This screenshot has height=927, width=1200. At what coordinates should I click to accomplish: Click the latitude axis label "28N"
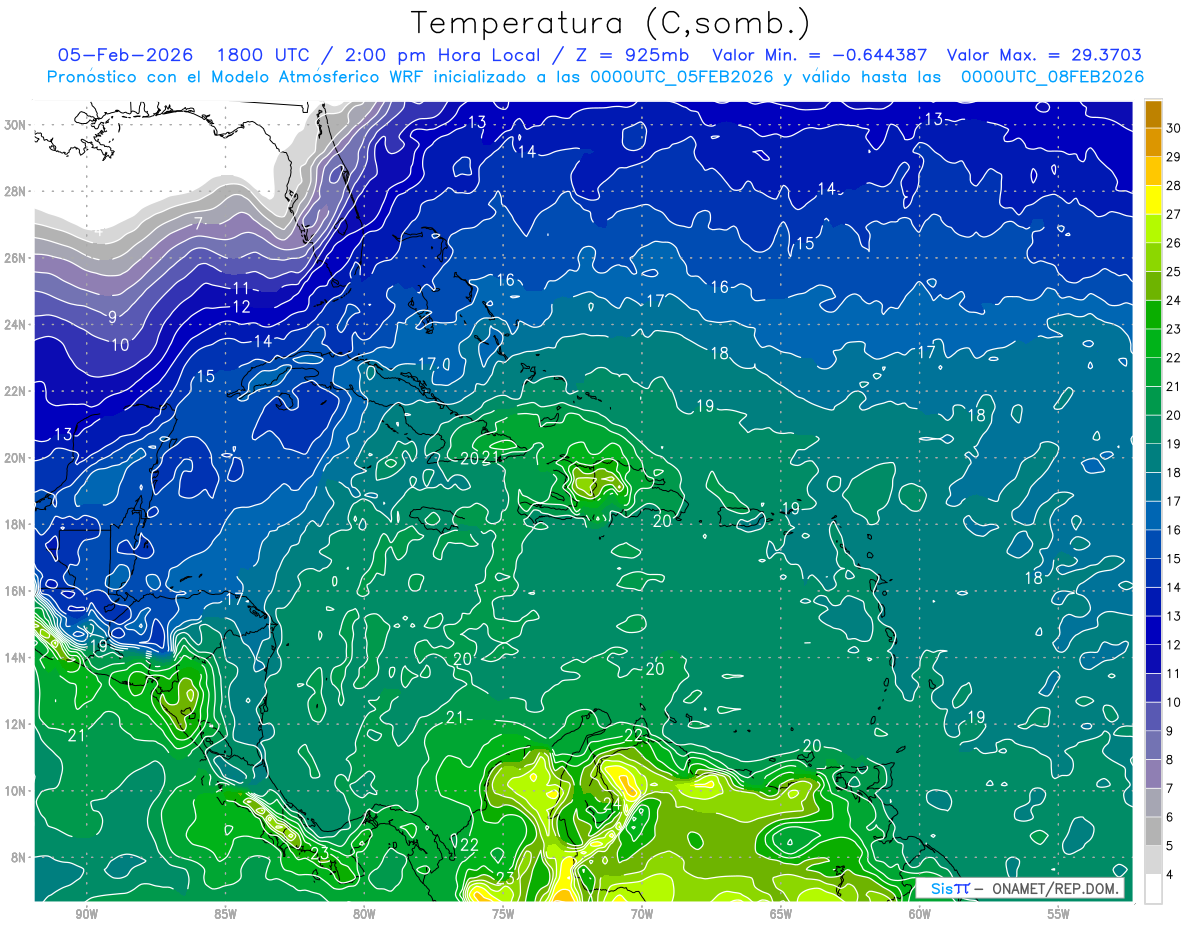pyautogui.click(x=17, y=191)
